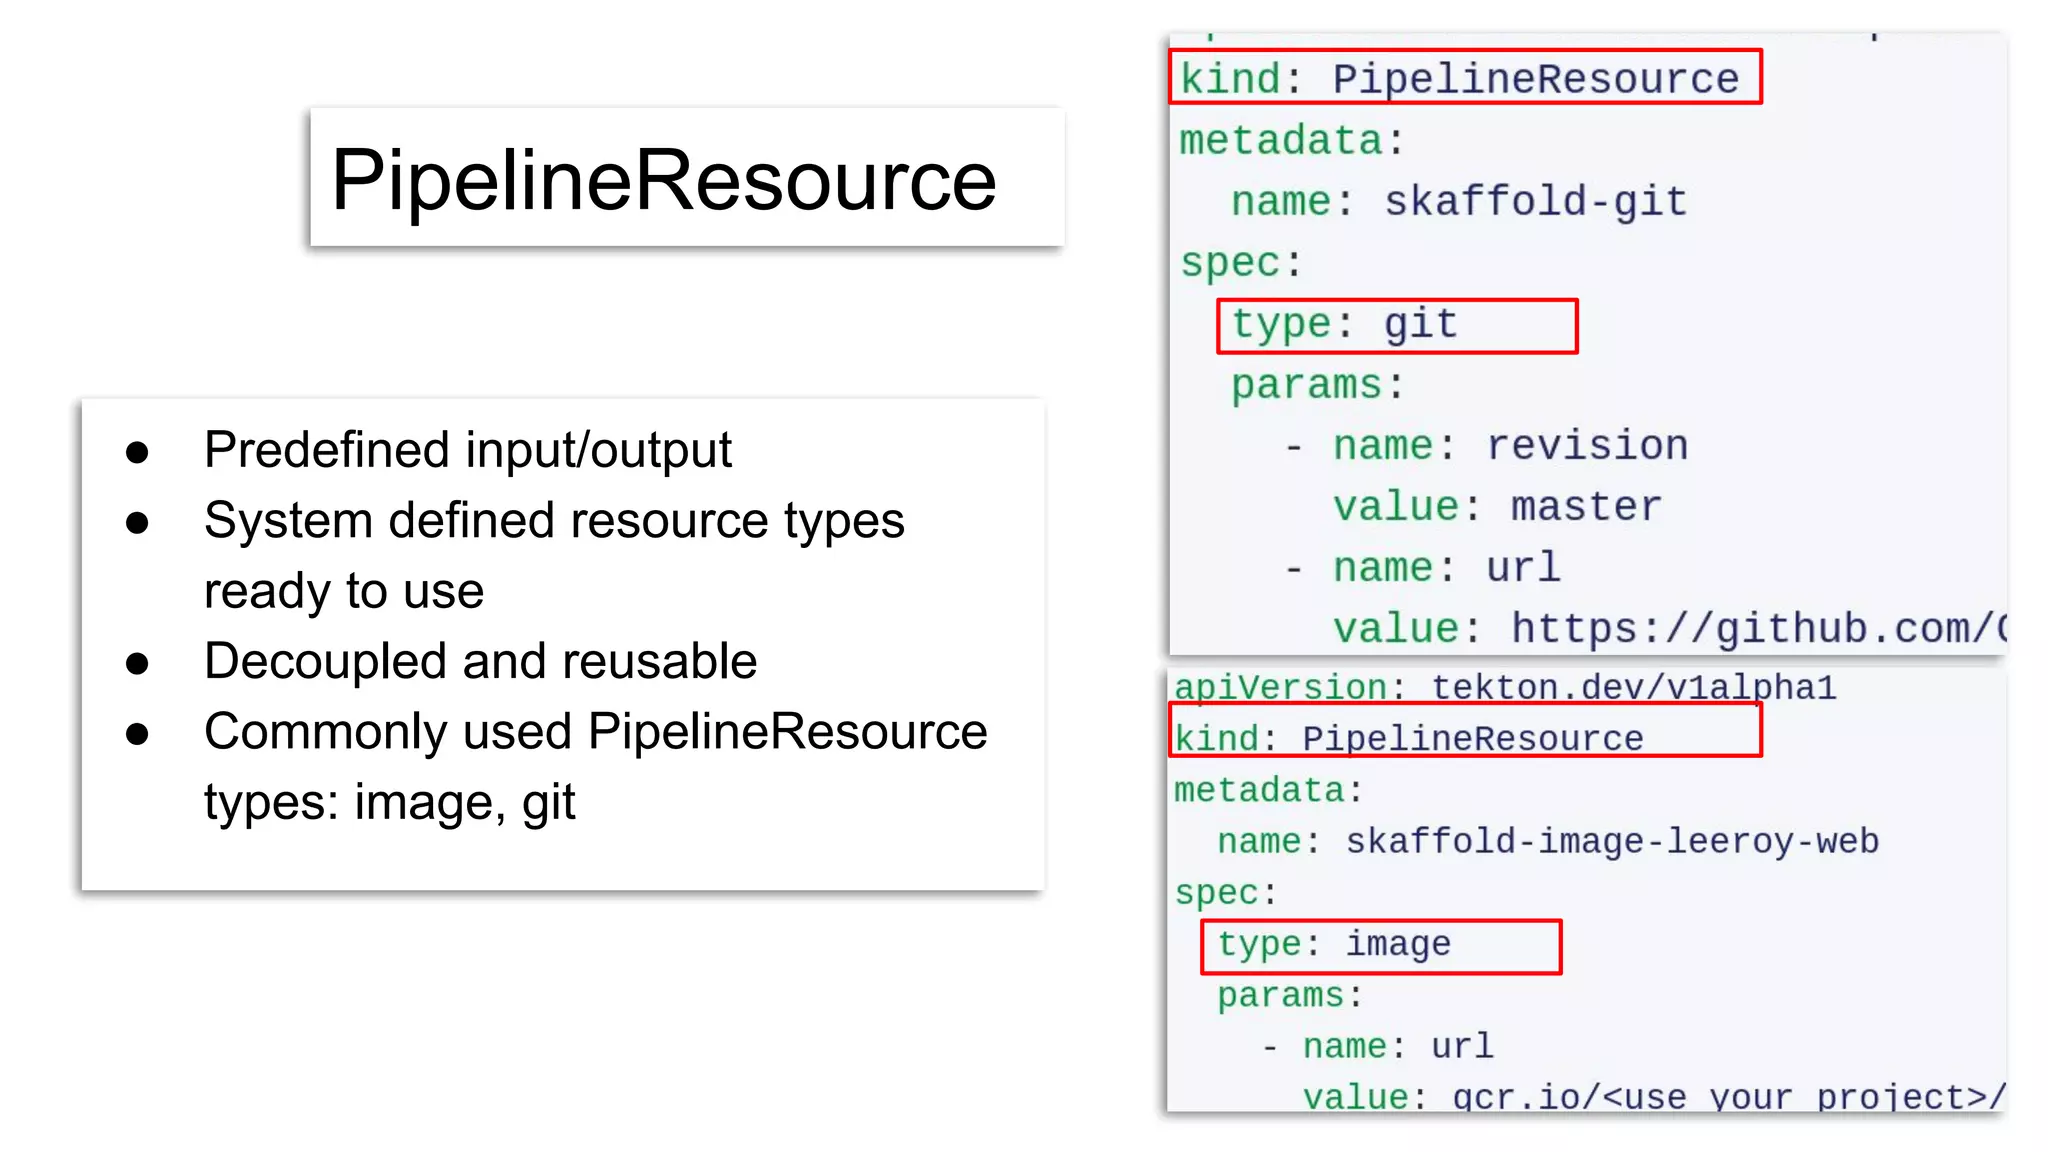Click the 'name: revision' parameter line
The image size is (2048, 1152).
[x=1487, y=445]
